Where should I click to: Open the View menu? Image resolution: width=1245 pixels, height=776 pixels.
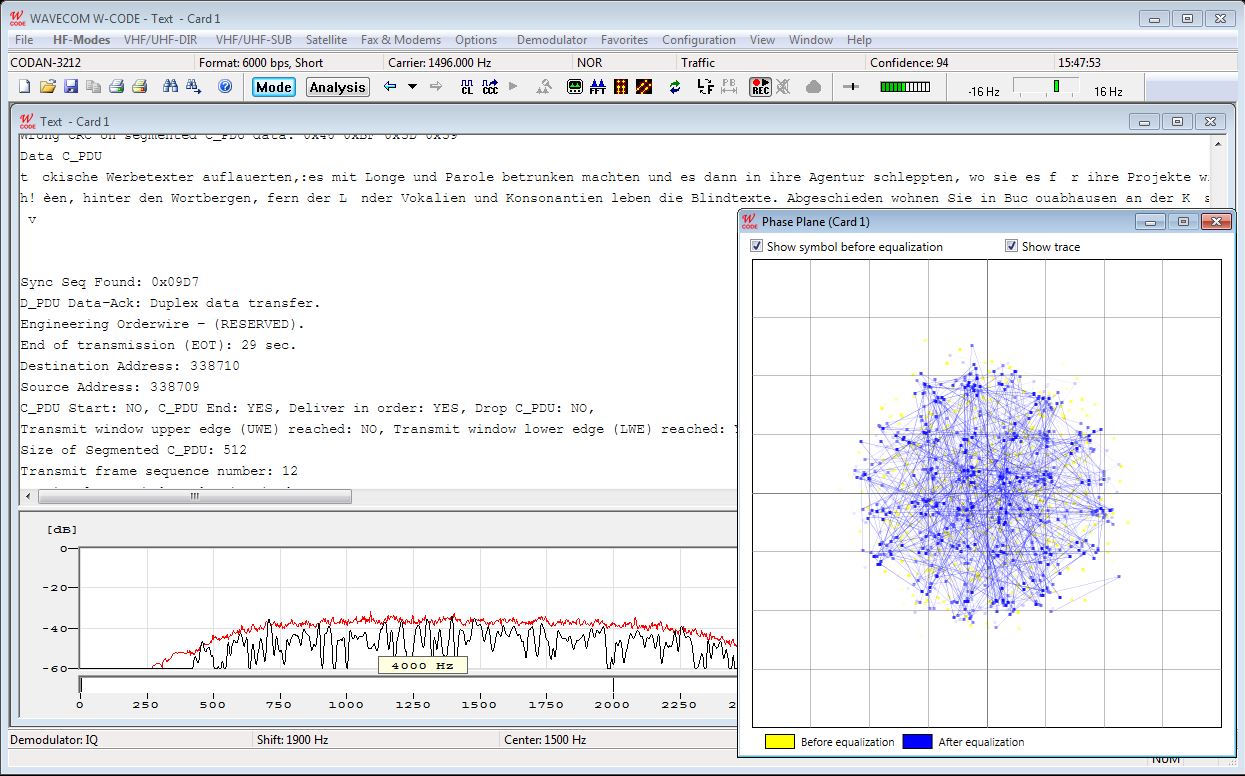pyautogui.click(x=762, y=40)
